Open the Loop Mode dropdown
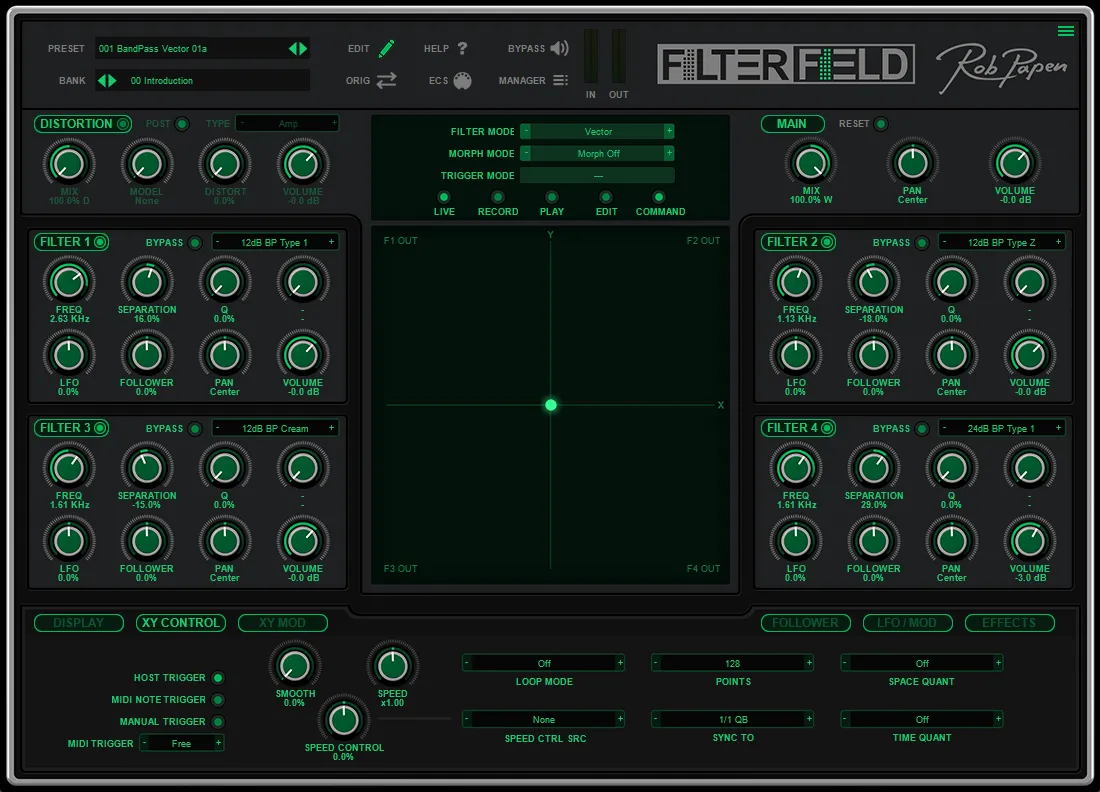This screenshot has height=792, width=1100. point(544,663)
